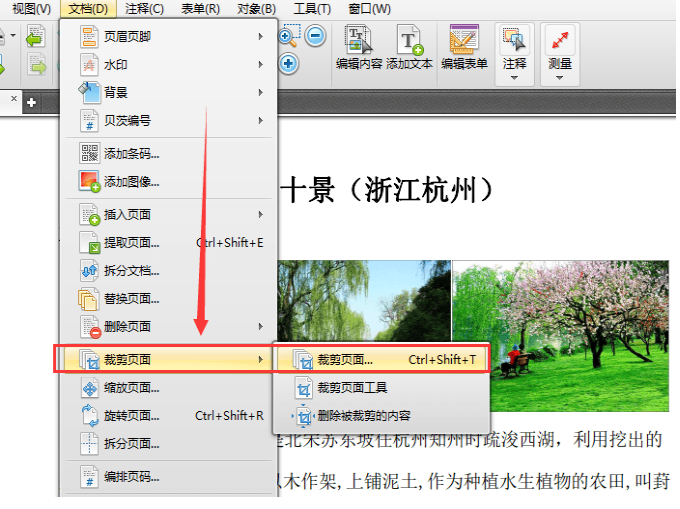680x509 pixels.
Task: Click the 删除页面 icon
Action: coord(90,327)
